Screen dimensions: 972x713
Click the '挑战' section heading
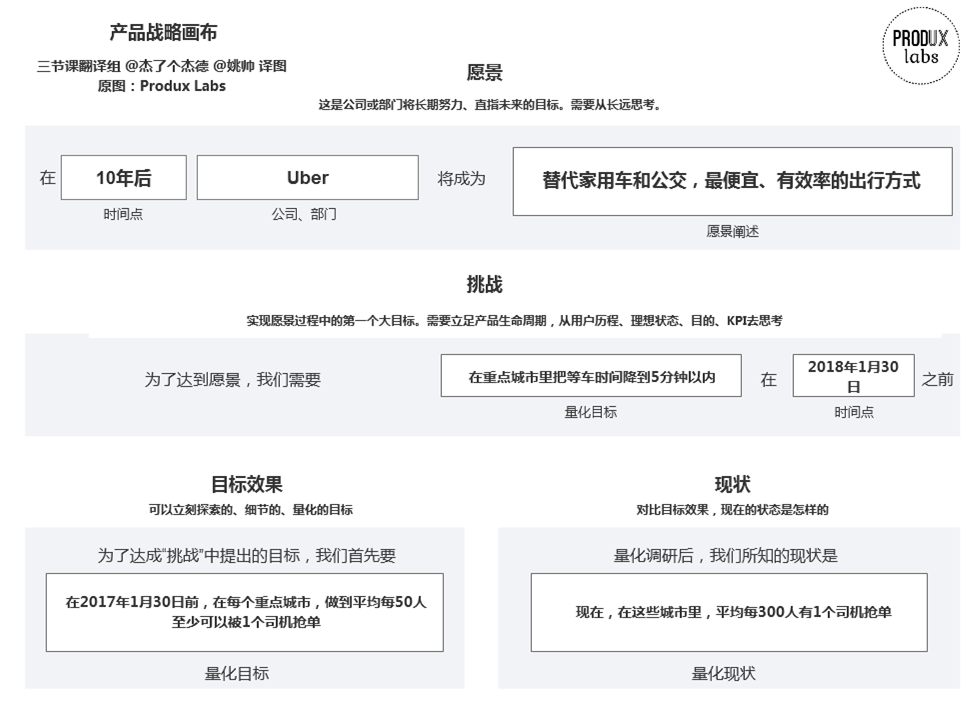click(x=484, y=284)
